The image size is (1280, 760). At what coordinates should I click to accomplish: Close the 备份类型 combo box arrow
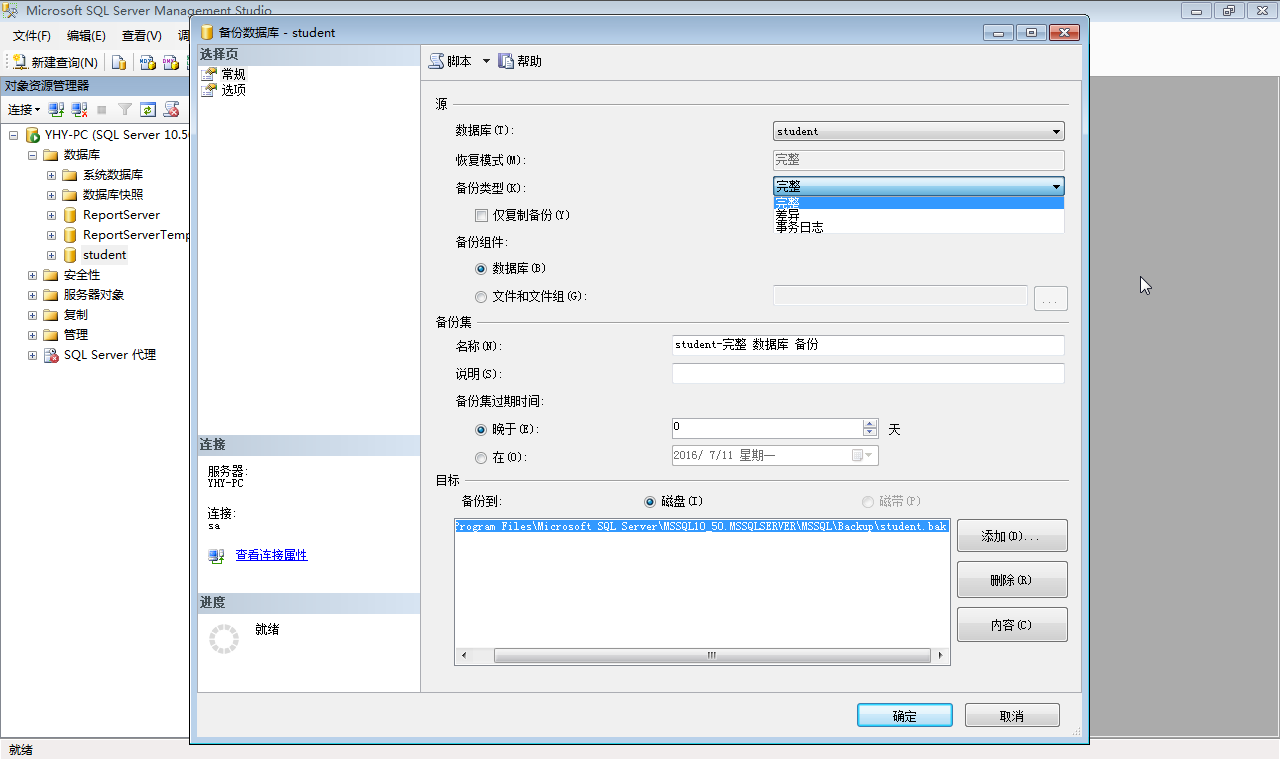[x=1056, y=186]
